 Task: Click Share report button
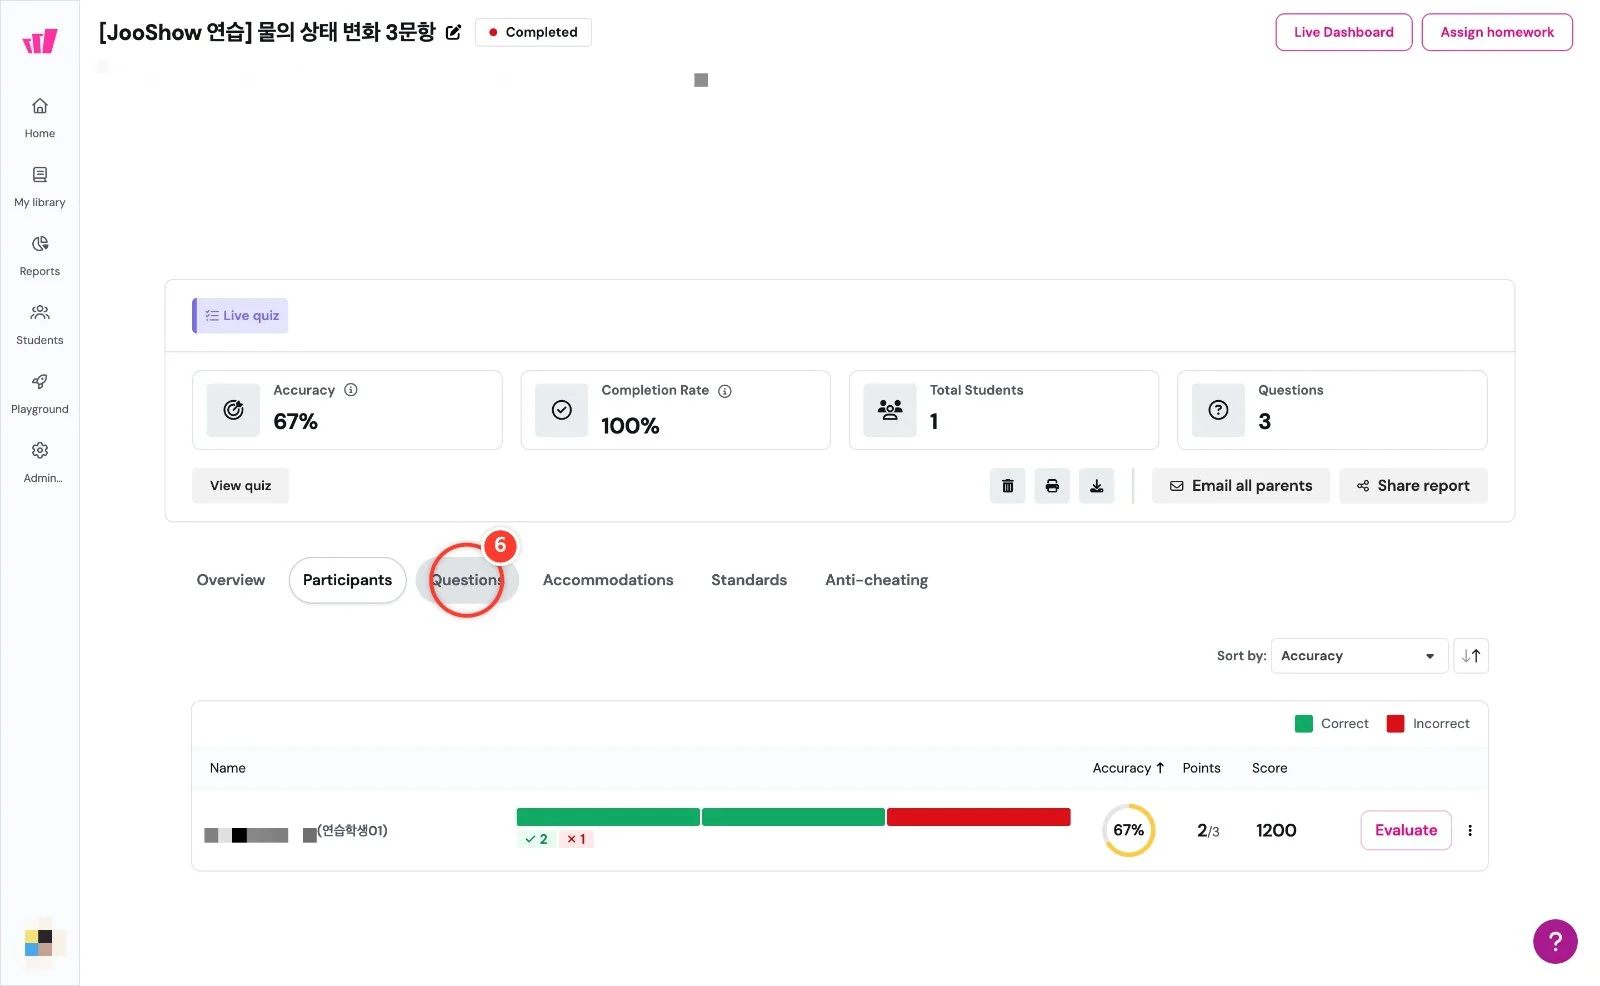(x=1413, y=486)
